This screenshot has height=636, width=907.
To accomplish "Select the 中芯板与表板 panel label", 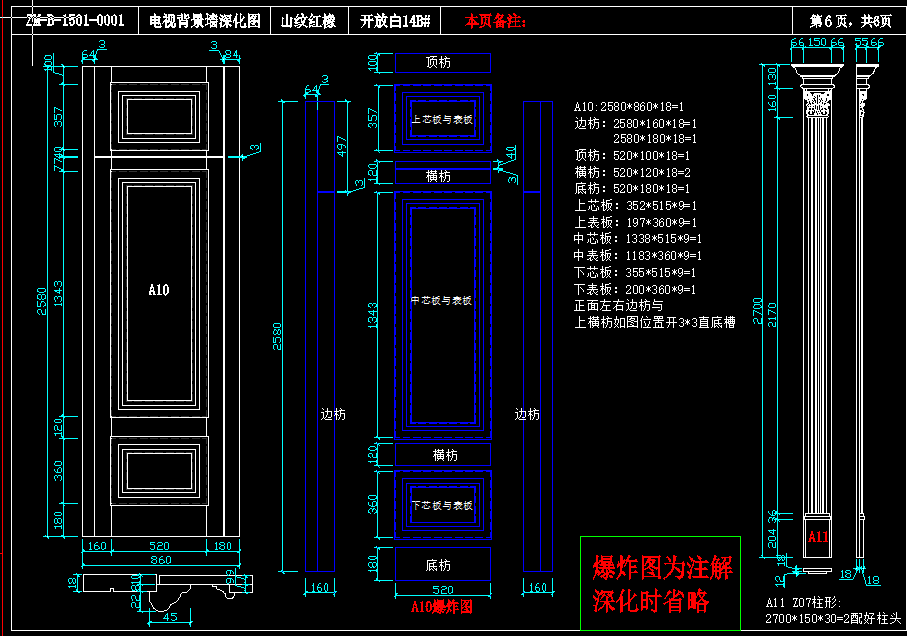I will 441,300.
